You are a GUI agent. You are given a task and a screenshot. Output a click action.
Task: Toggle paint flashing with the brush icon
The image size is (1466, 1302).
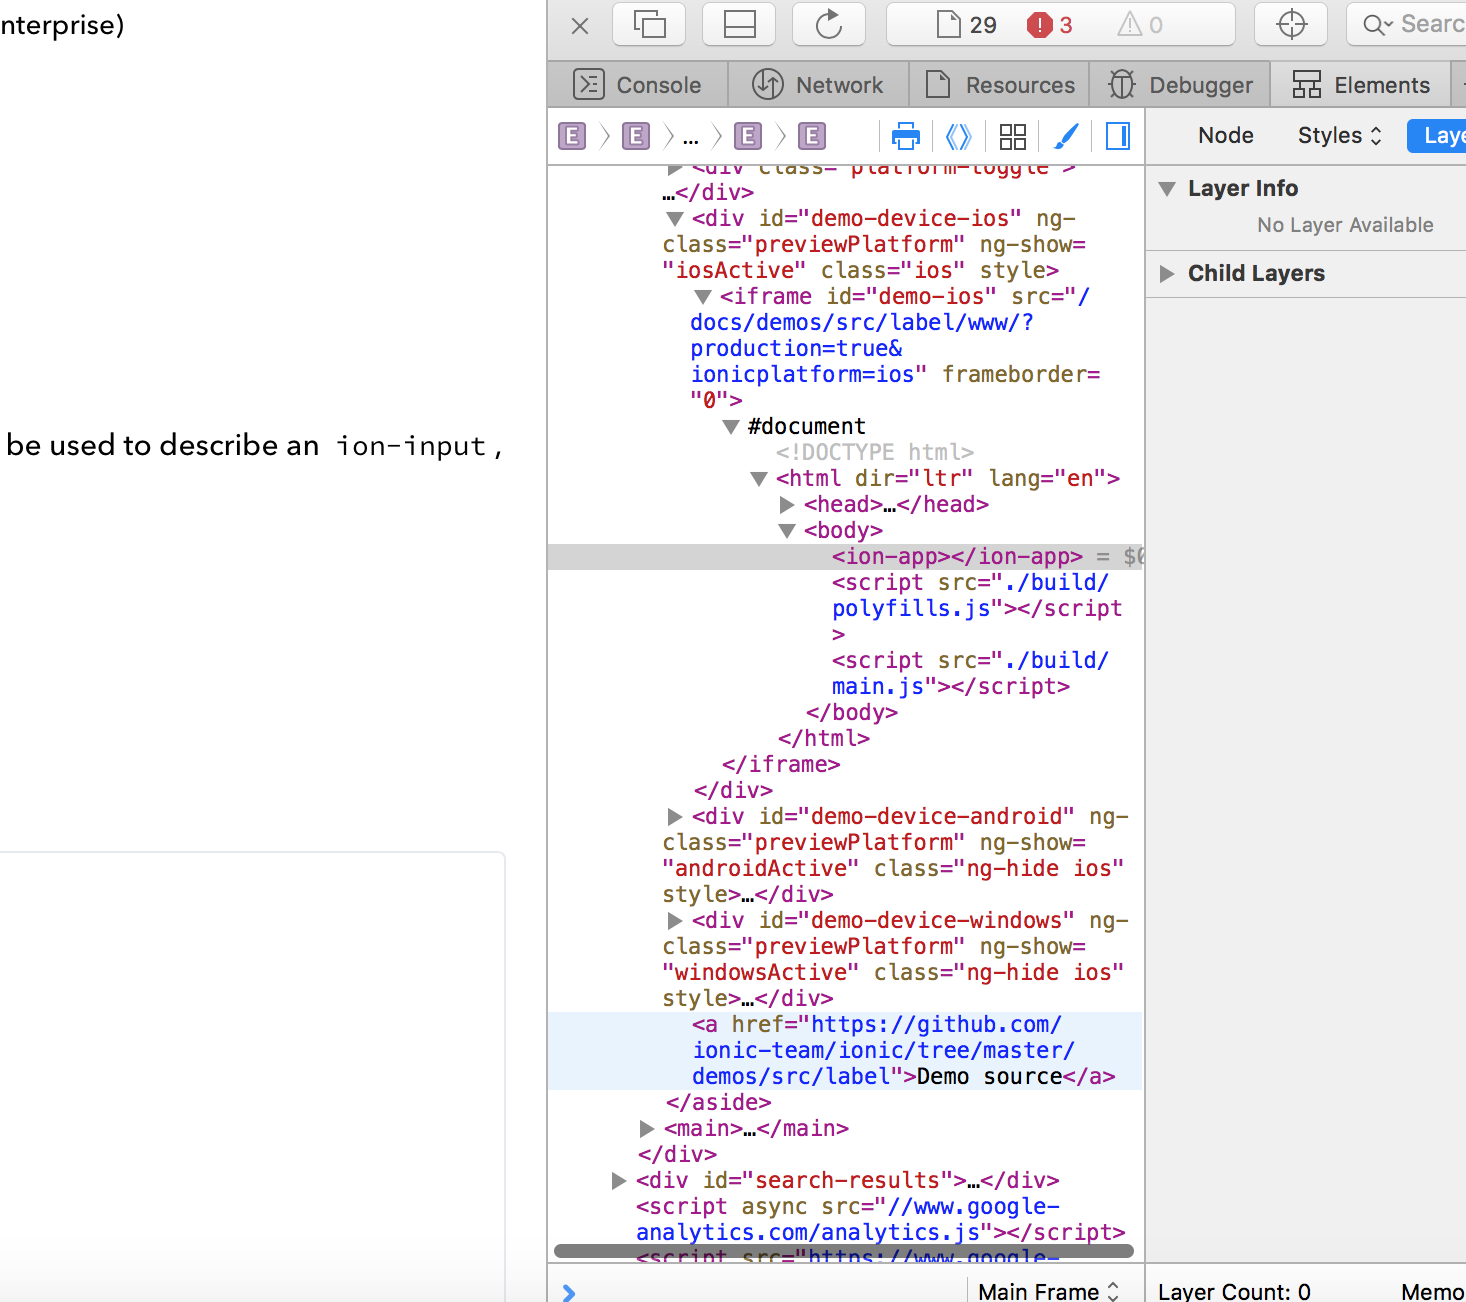[x=1066, y=136]
